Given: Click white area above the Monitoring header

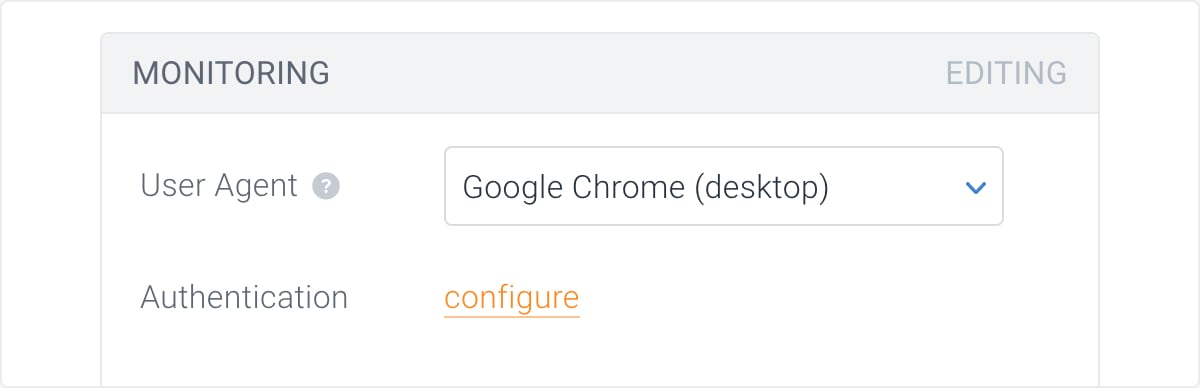Looking at the screenshot, I should [x=600, y=17].
